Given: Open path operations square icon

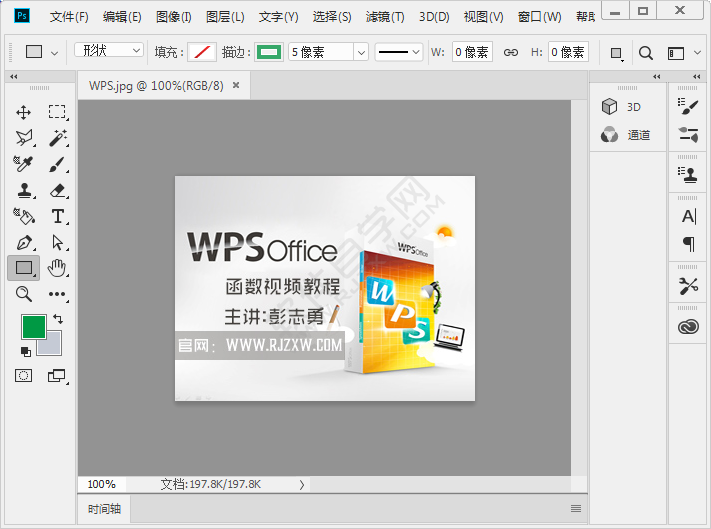Looking at the screenshot, I should pyautogui.click(x=616, y=53).
